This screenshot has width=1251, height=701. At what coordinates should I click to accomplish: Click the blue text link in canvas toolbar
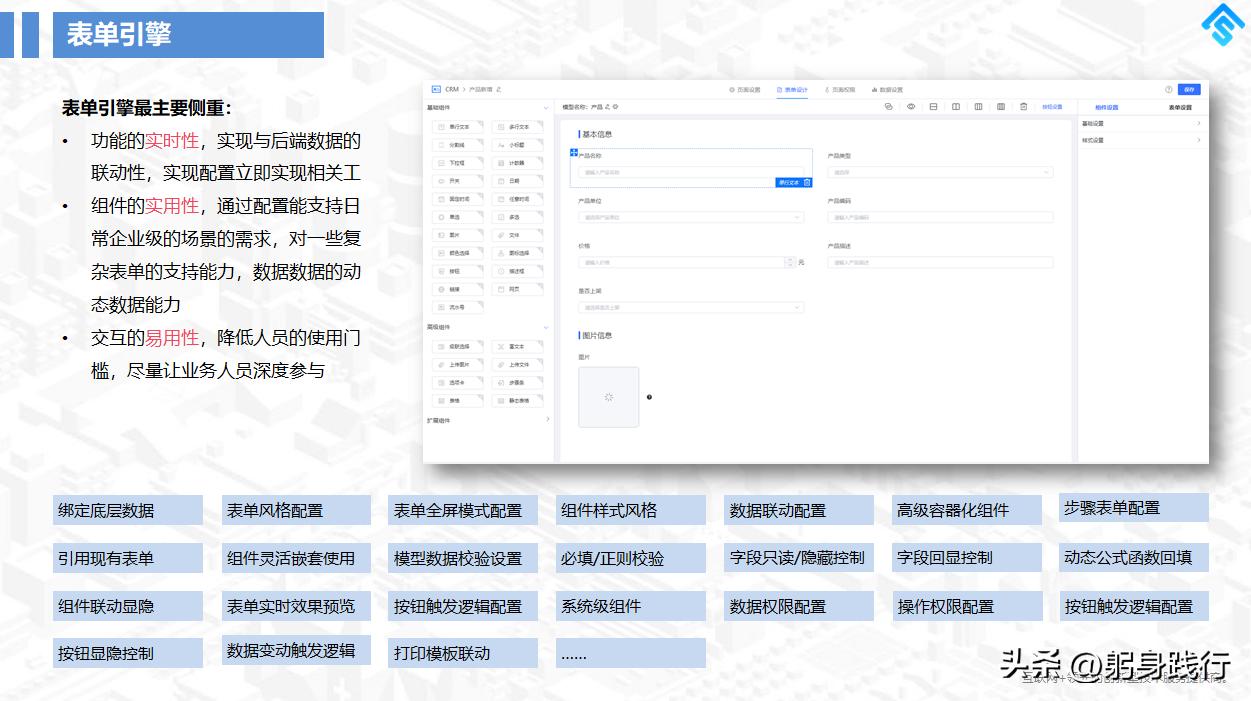point(1052,107)
